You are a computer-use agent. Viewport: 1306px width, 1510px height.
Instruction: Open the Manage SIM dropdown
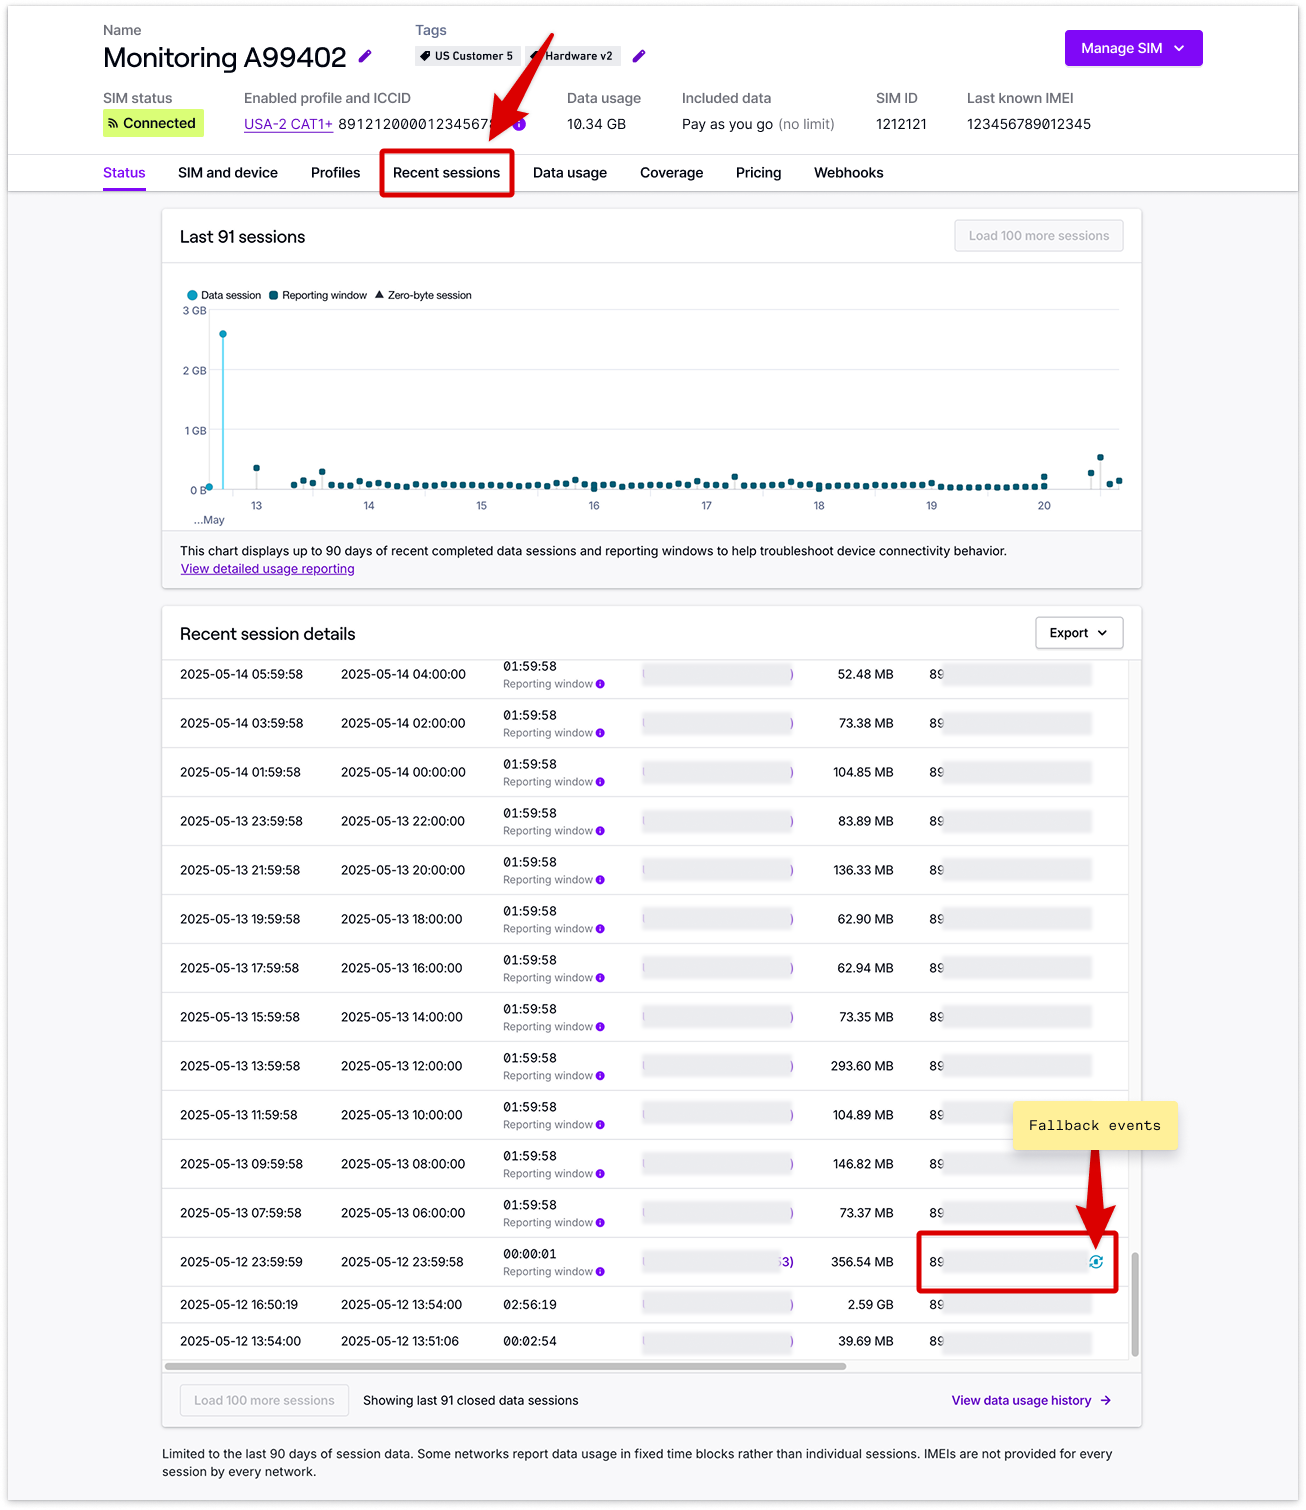(1134, 48)
